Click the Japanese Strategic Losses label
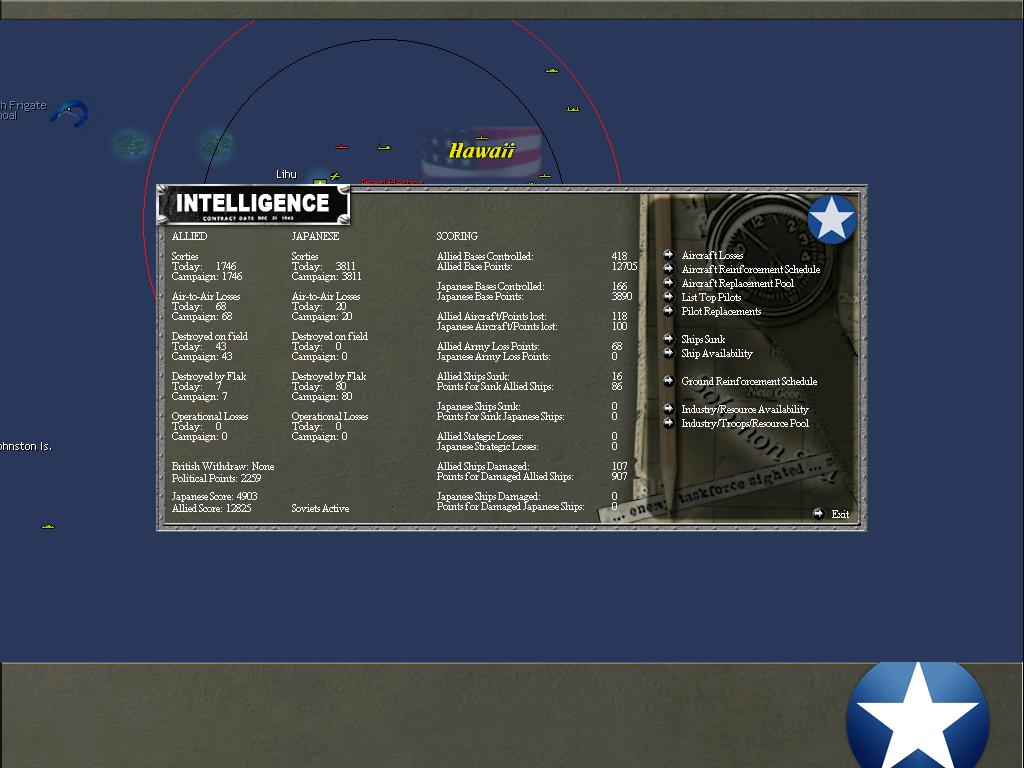The image size is (1024, 768). pyautogui.click(x=487, y=446)
